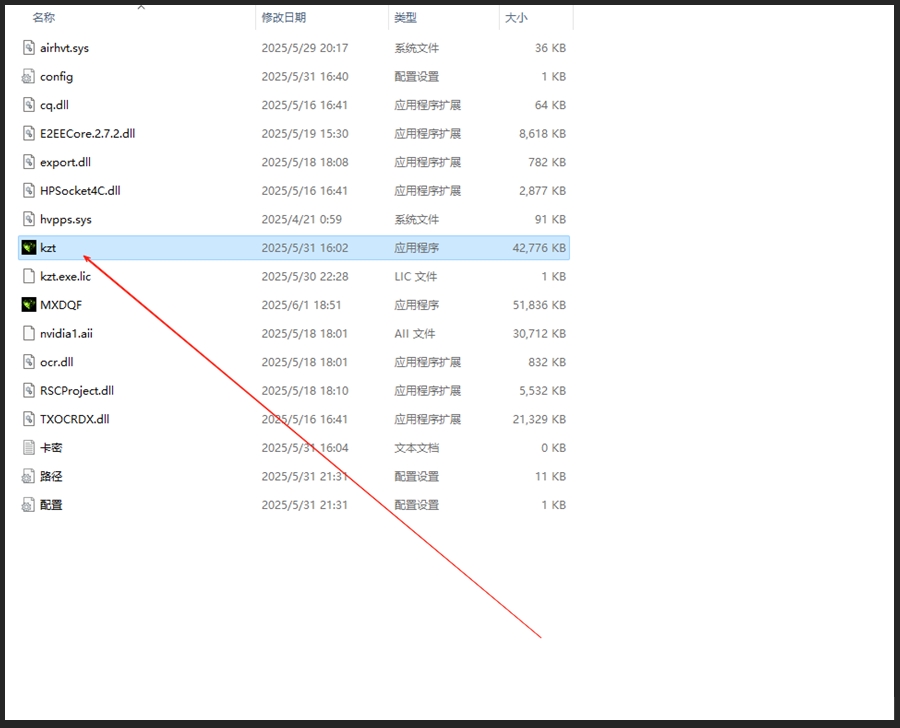
Task: Click the nvidia1.aii file icon
Action: coord(29,334)
